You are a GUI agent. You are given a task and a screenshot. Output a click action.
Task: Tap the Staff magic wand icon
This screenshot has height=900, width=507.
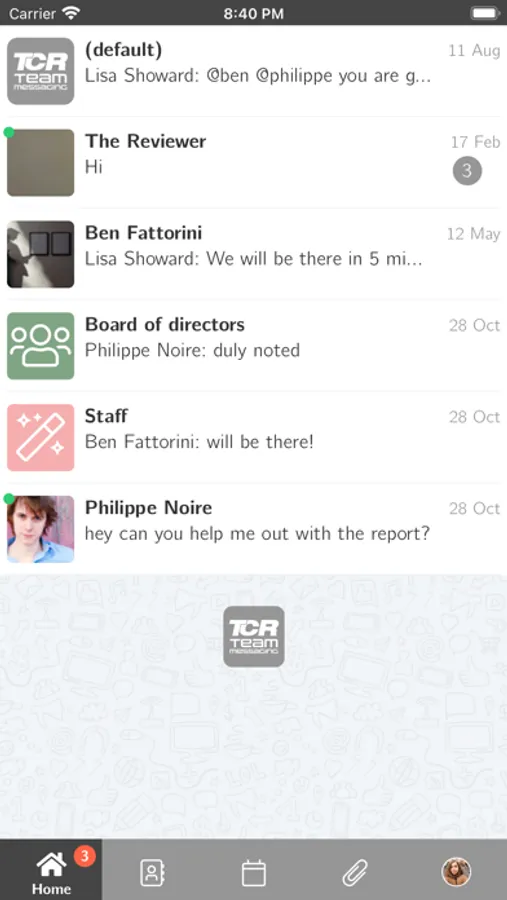point(41,437)
